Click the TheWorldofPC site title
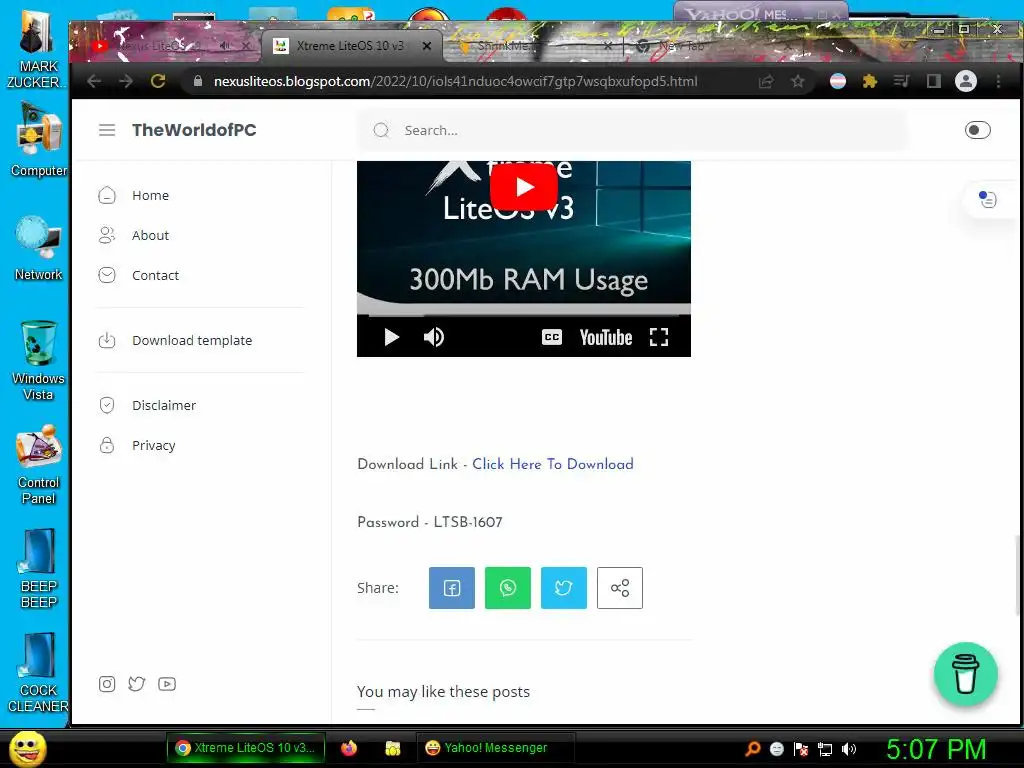This screenshot has height=768, width=1024. click(194, 130)
